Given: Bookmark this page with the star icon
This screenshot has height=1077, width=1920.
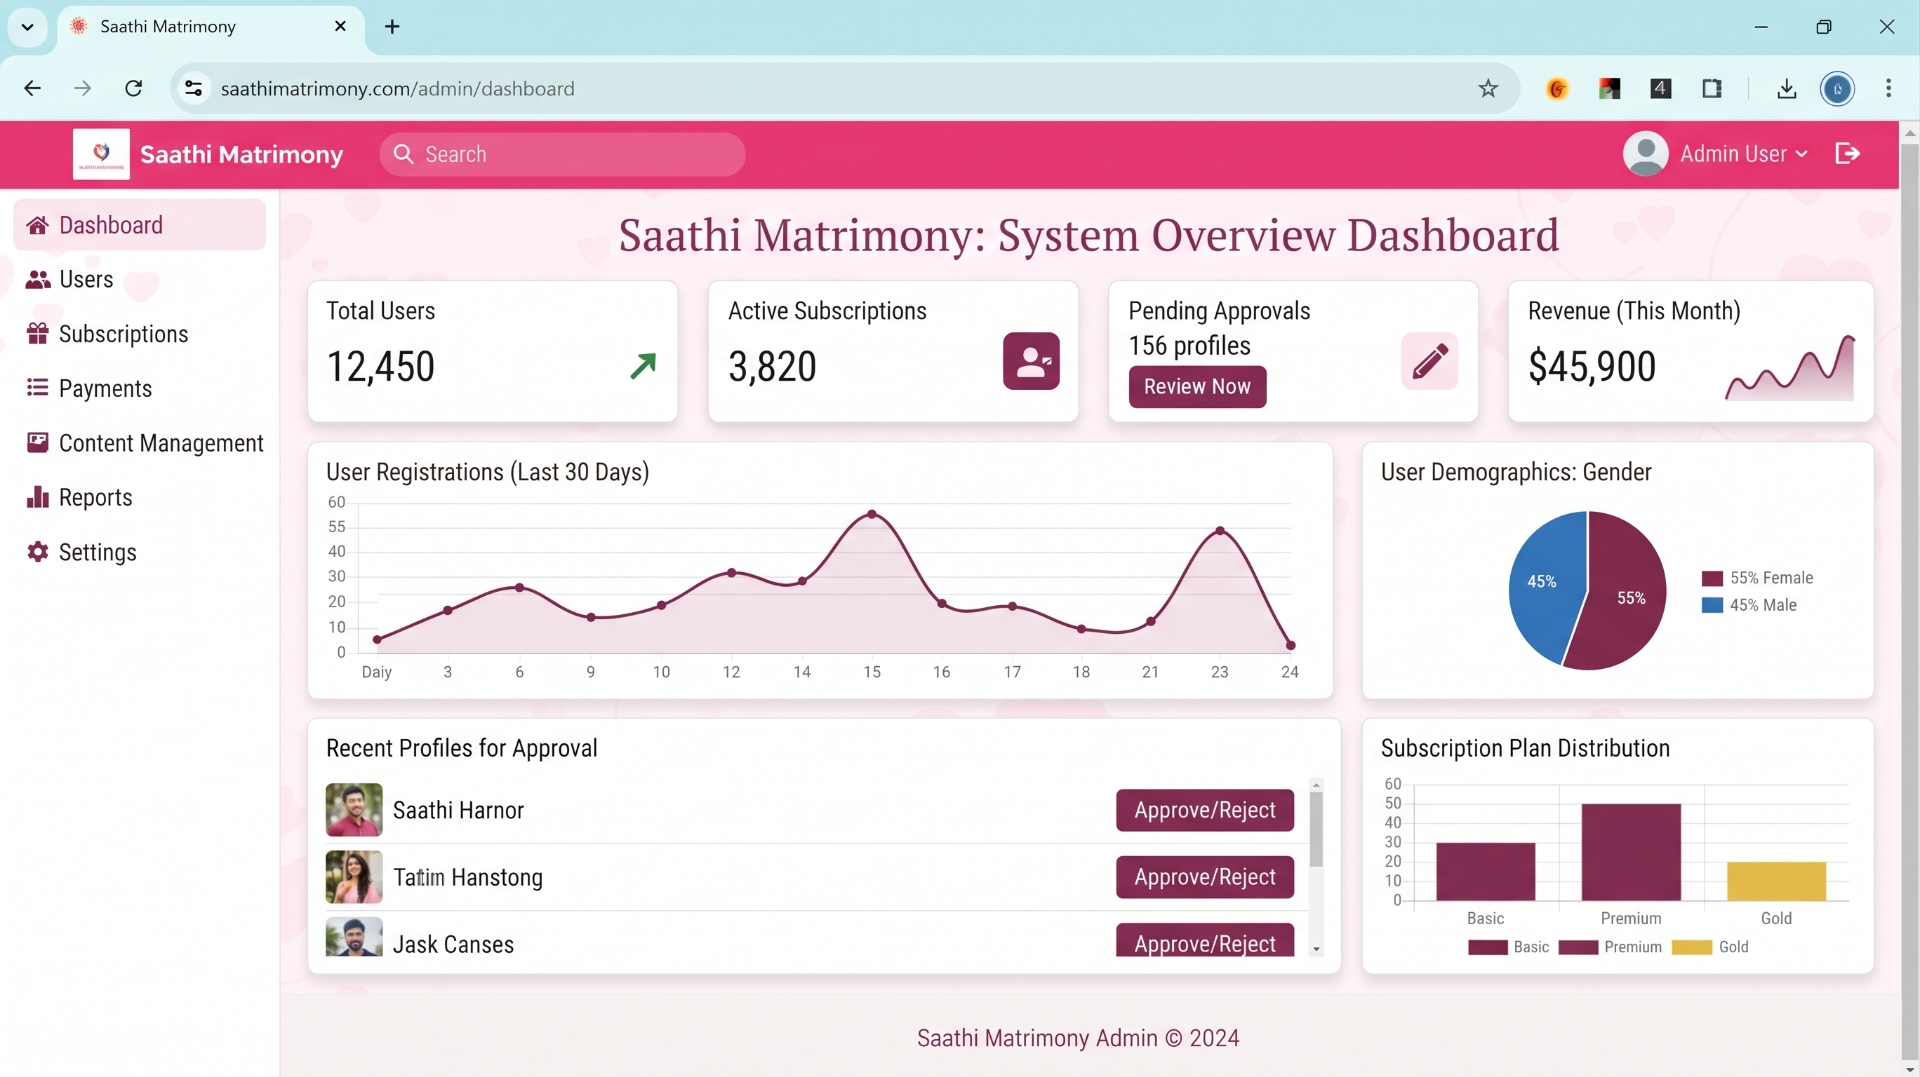Looking at the screenshot, I should click(x=1488, y=89).
